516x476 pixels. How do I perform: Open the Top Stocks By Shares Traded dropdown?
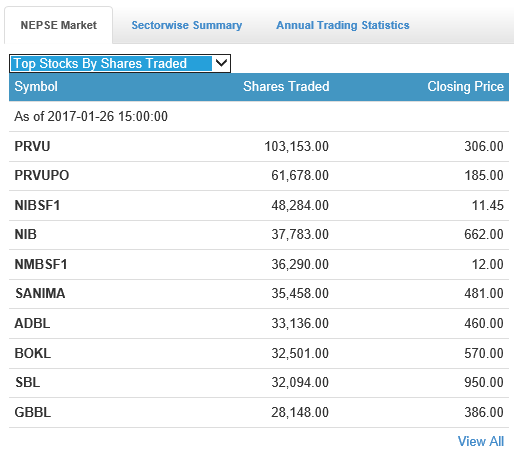point(120,63)
